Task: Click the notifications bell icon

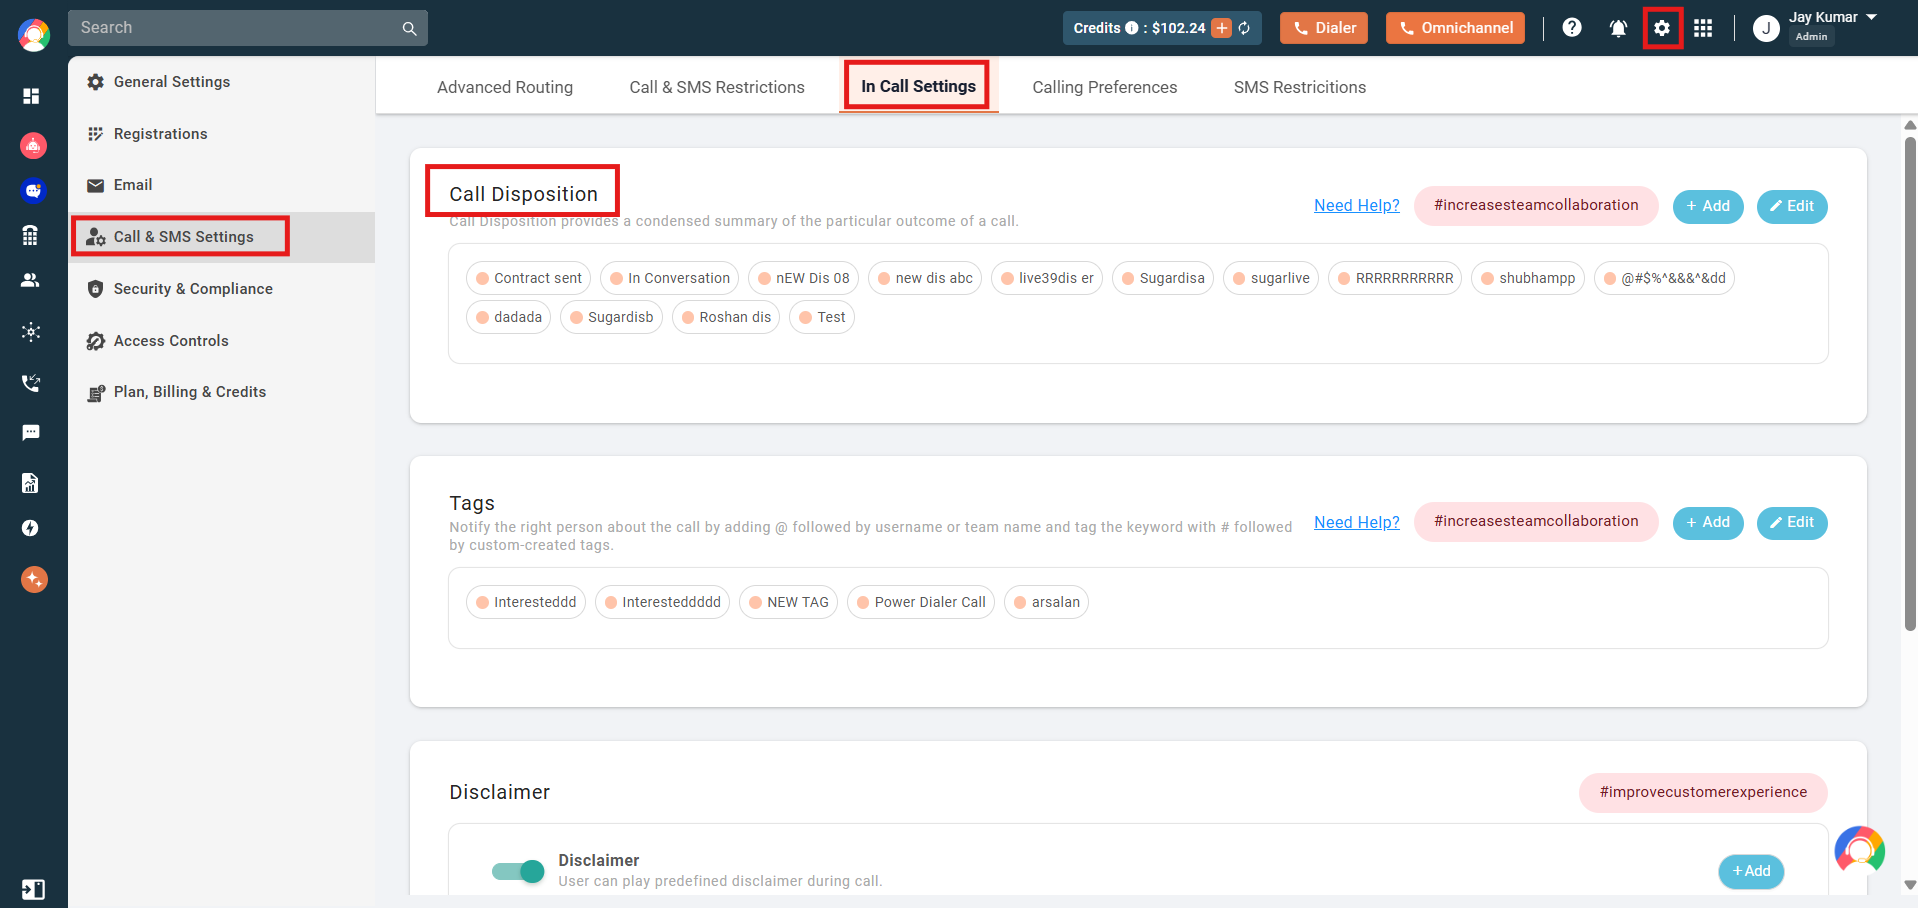Action: (1618, 28)
